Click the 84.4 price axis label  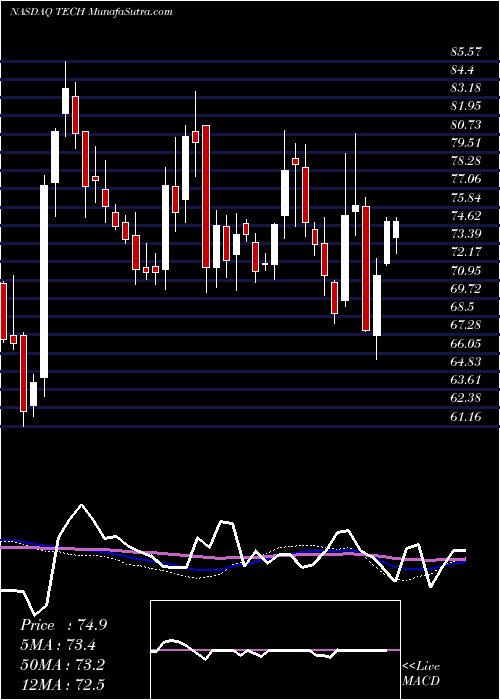pyautogui.click(x=463, y=70)
